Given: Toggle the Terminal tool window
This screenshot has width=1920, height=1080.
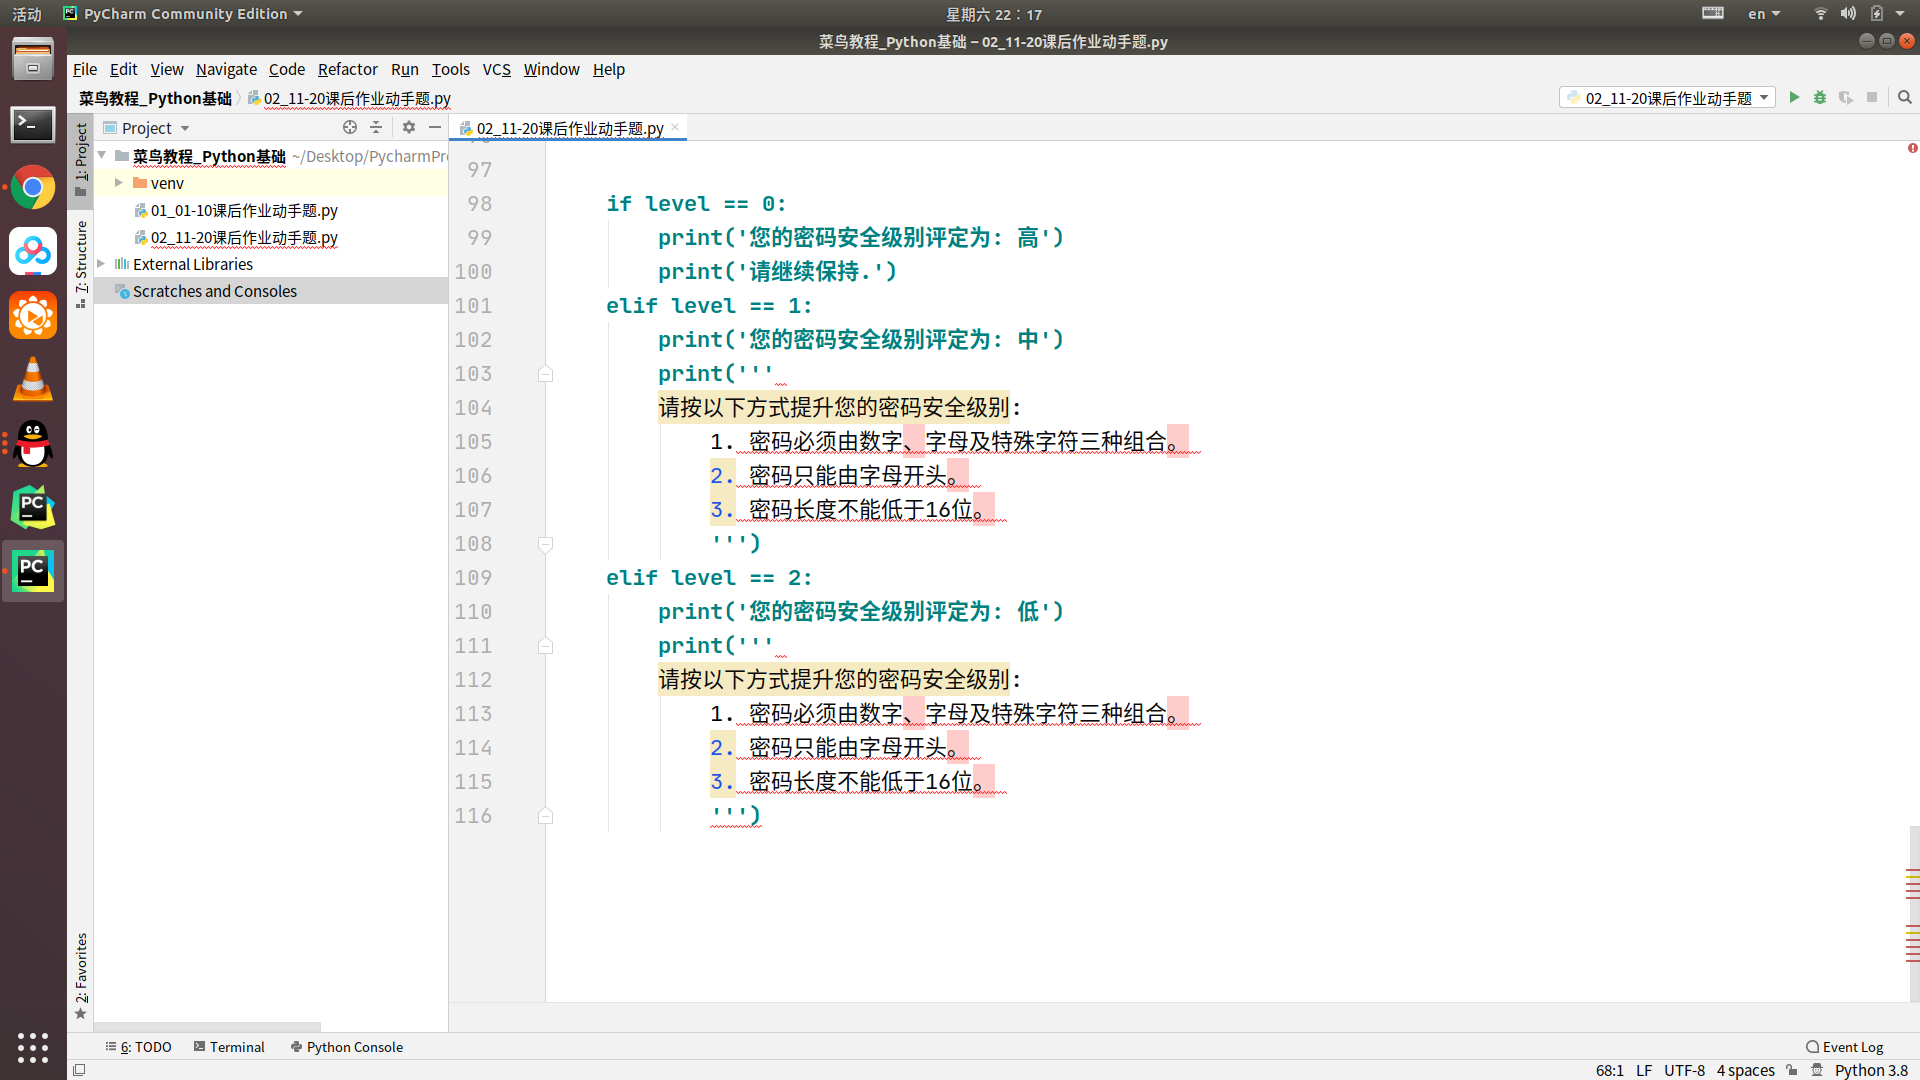Looking at the screenshot, I should click(229, 1047).
